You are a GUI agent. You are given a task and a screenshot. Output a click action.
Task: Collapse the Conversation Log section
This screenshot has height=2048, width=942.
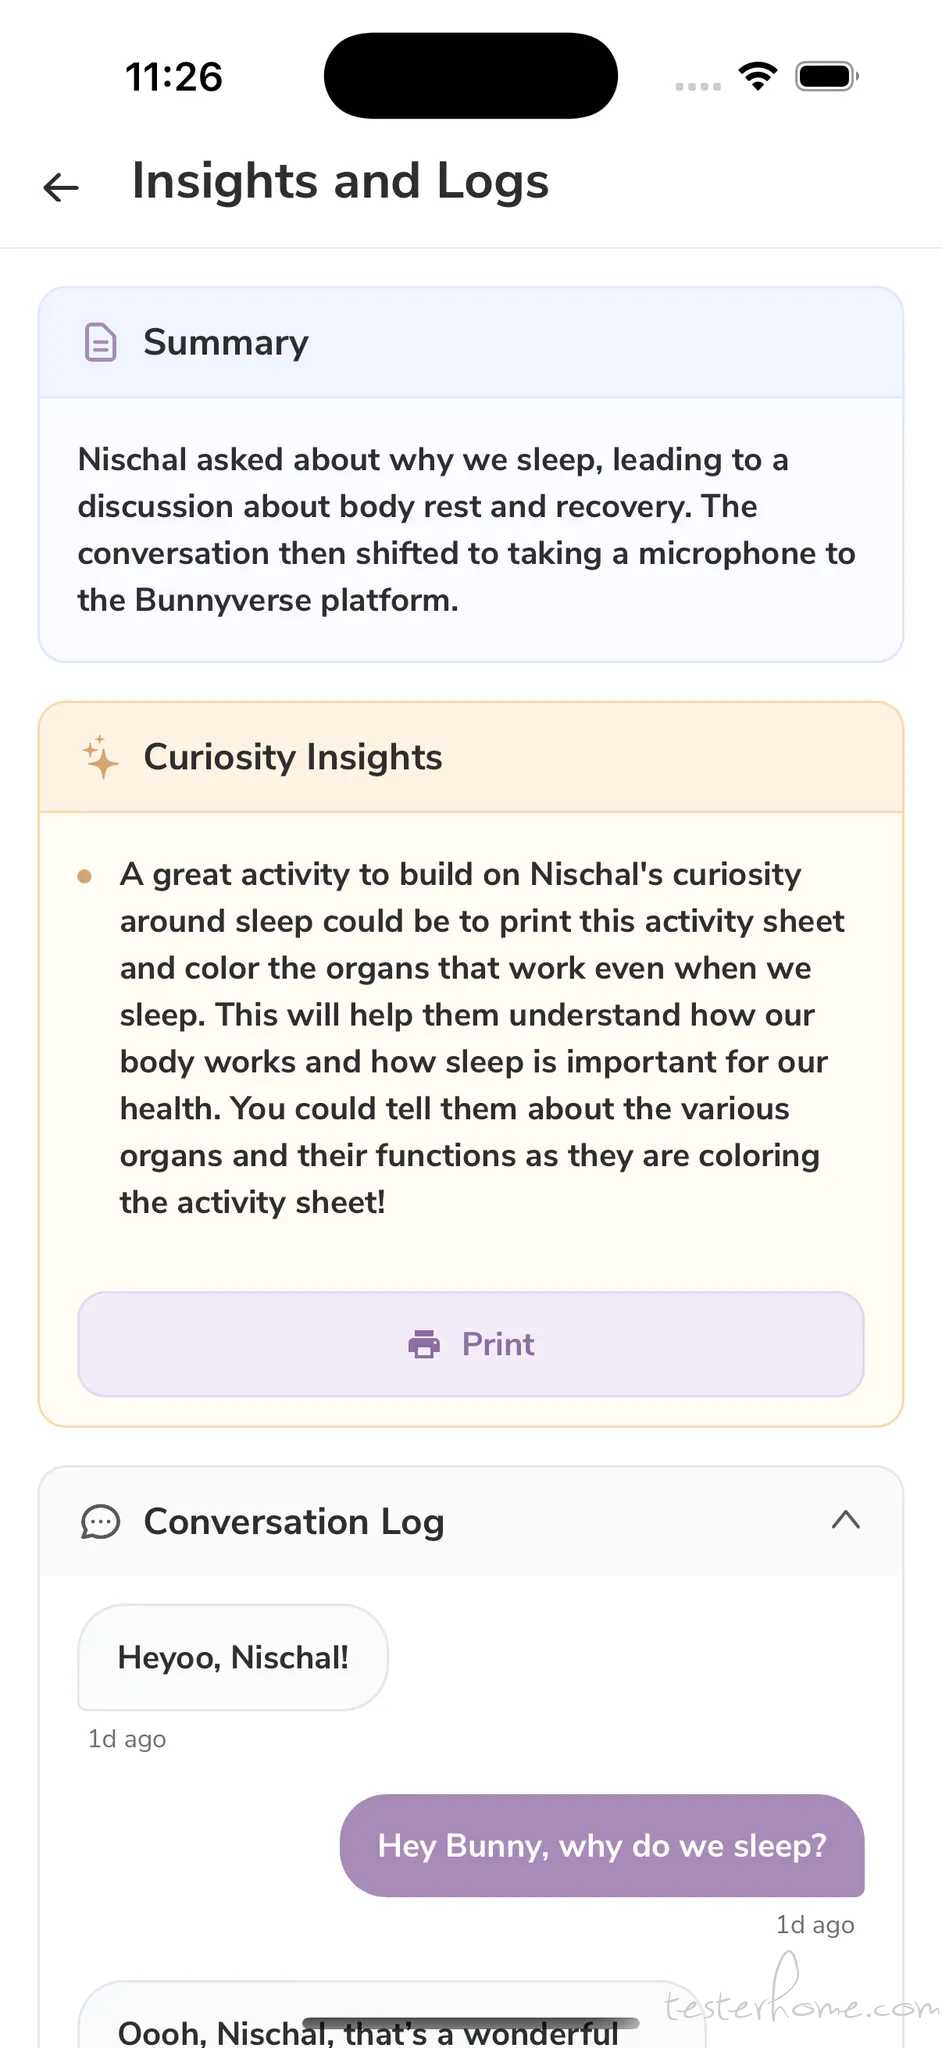tap(846, 1520)
